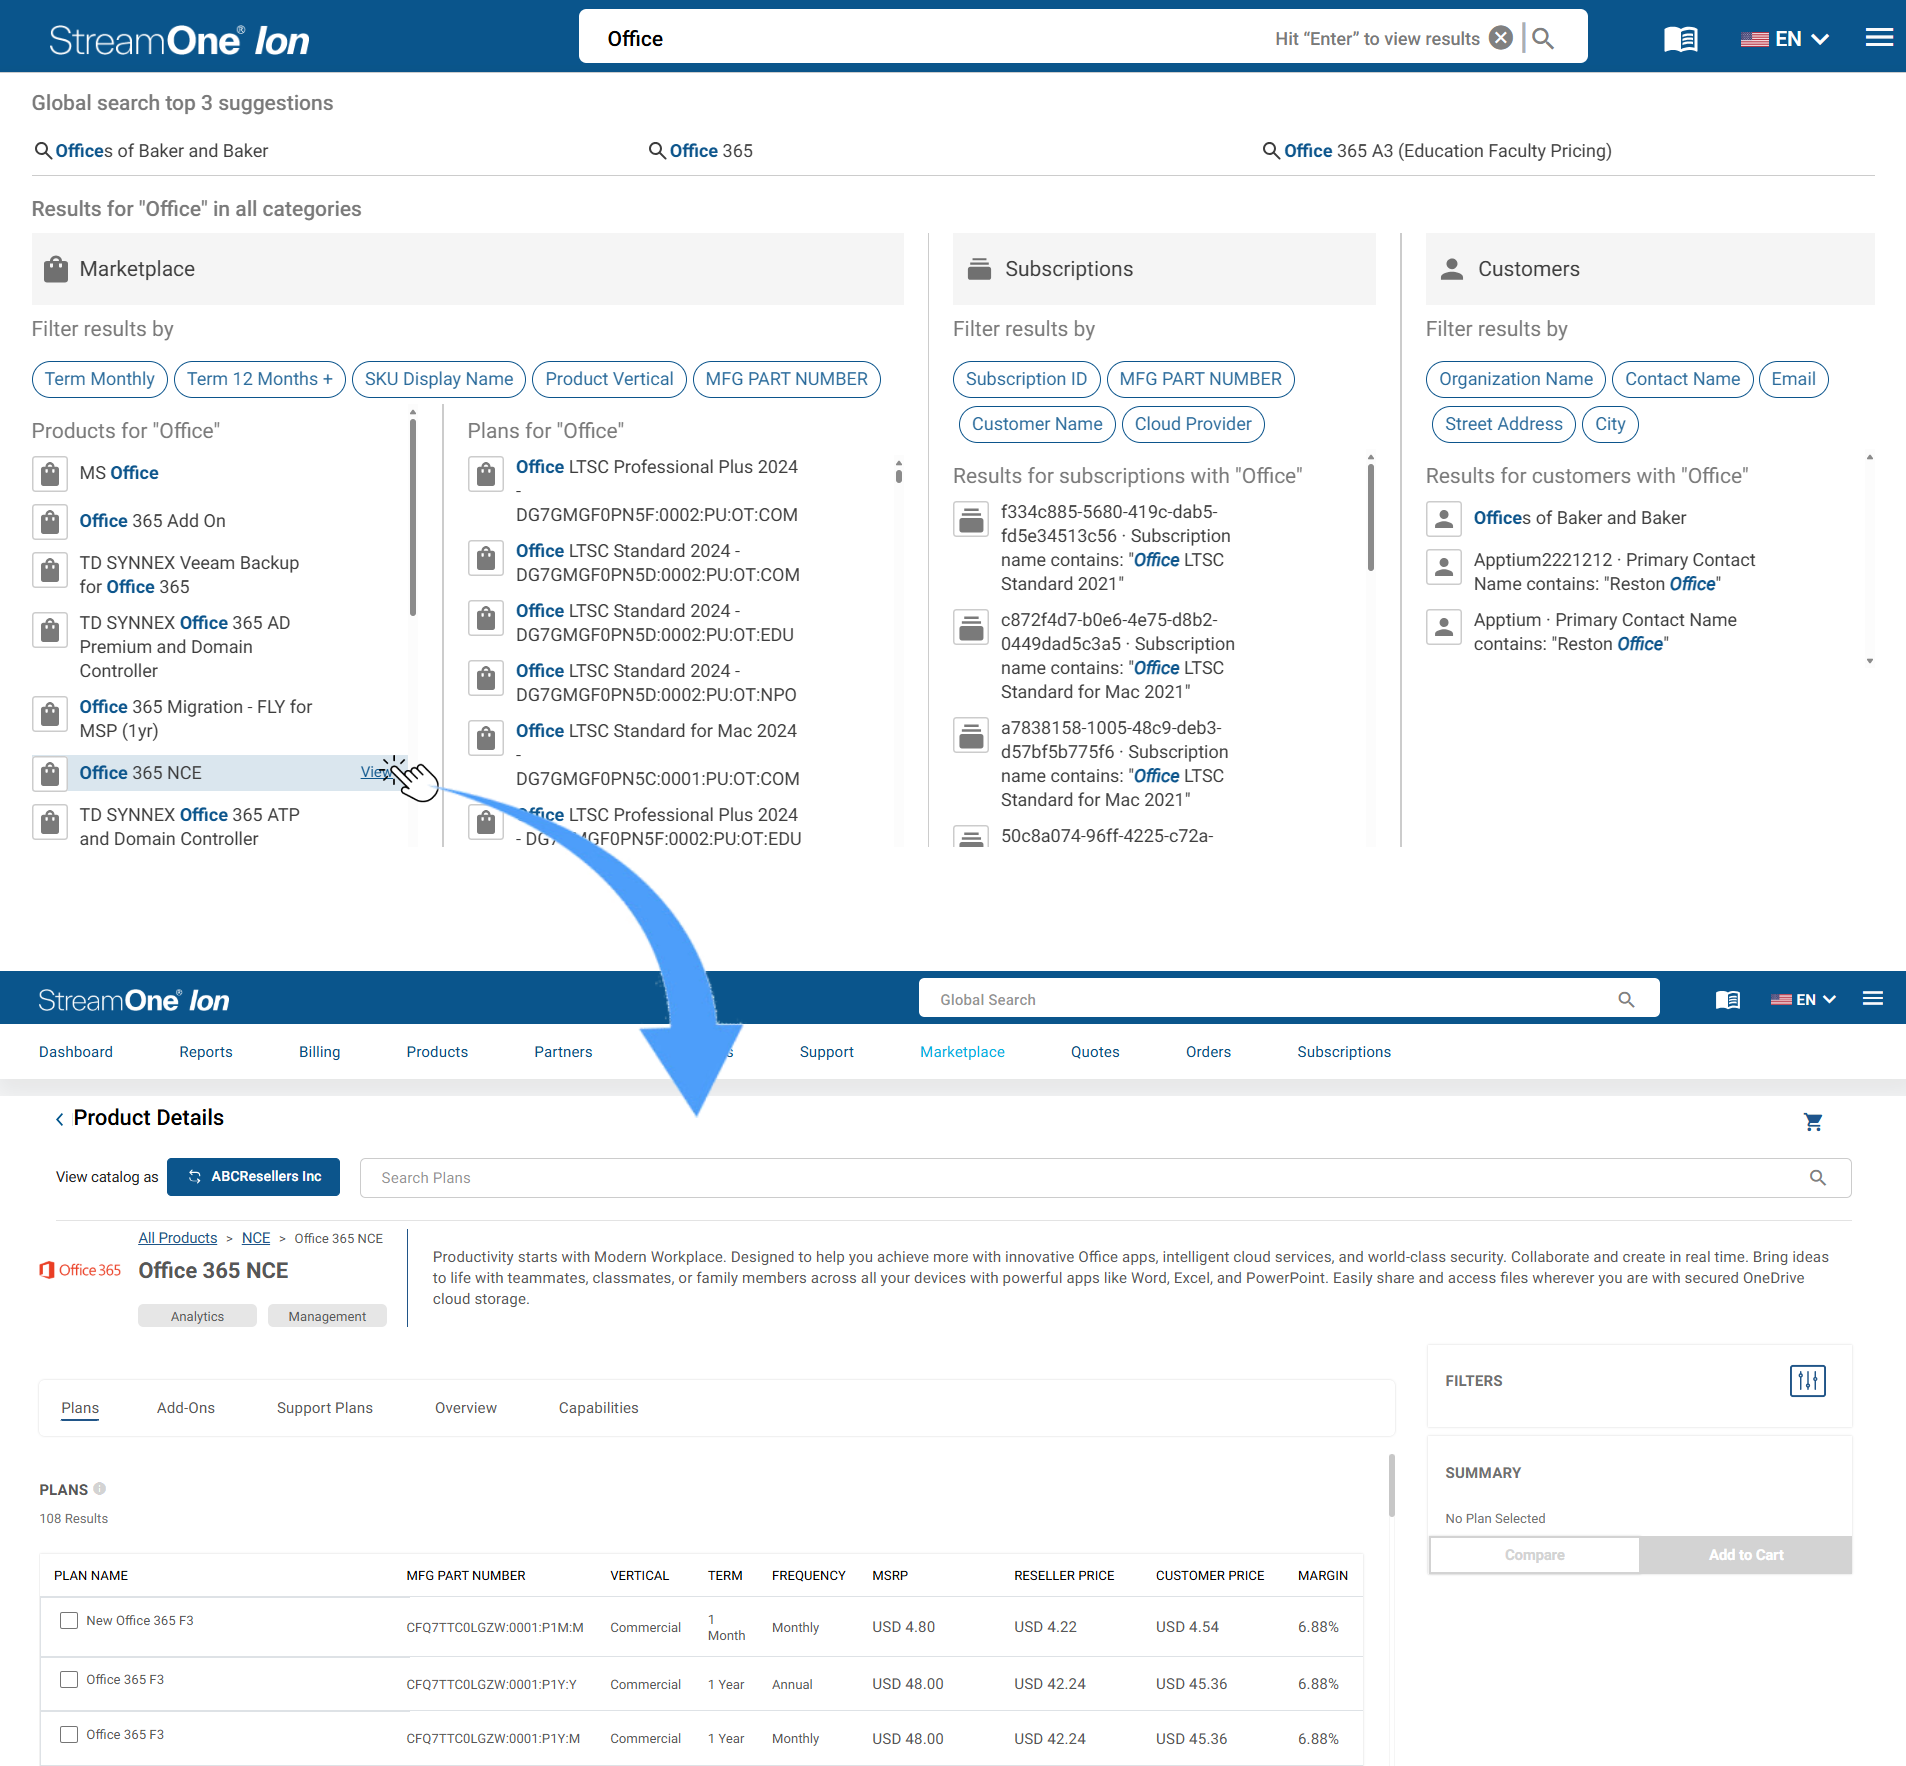
Task: Click the Subscriptions category icon
Action: (x=980, y=269)
